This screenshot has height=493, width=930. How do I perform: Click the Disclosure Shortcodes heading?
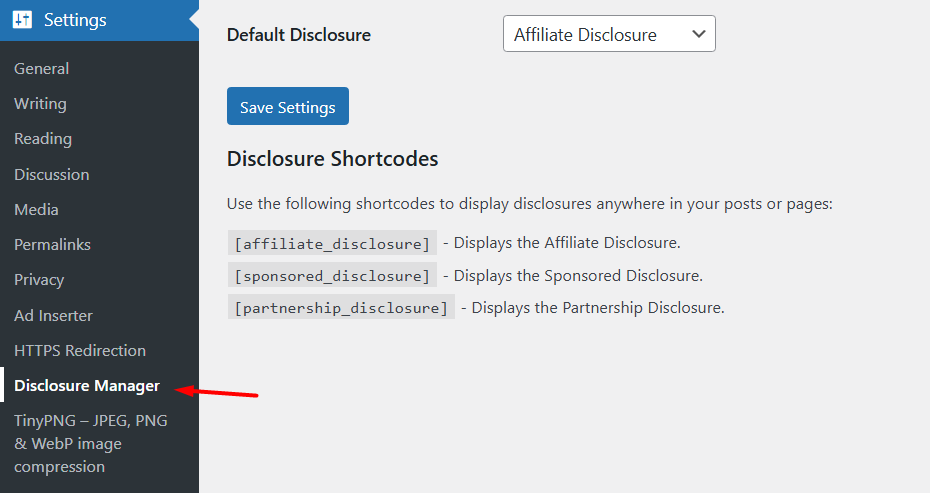point(332,159)
